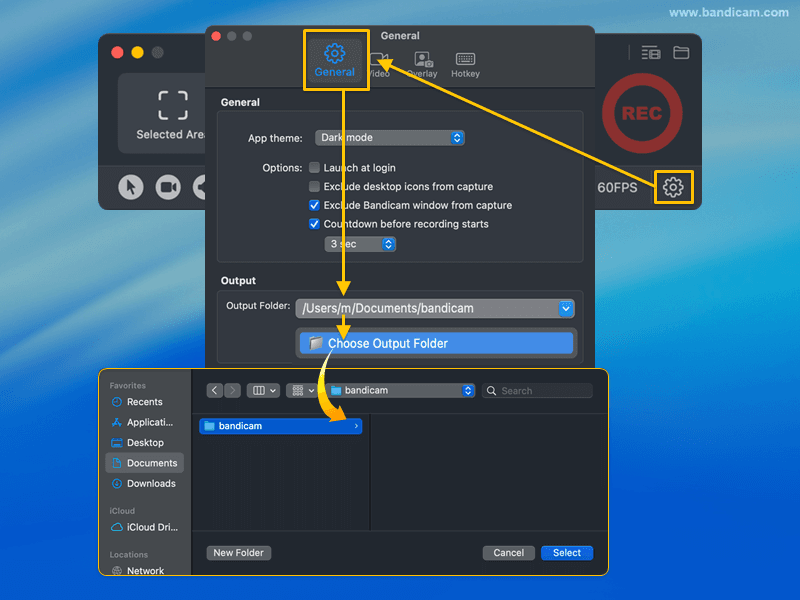
Task: Select Documents in the sidebar
Action: [x=146, y=462]
